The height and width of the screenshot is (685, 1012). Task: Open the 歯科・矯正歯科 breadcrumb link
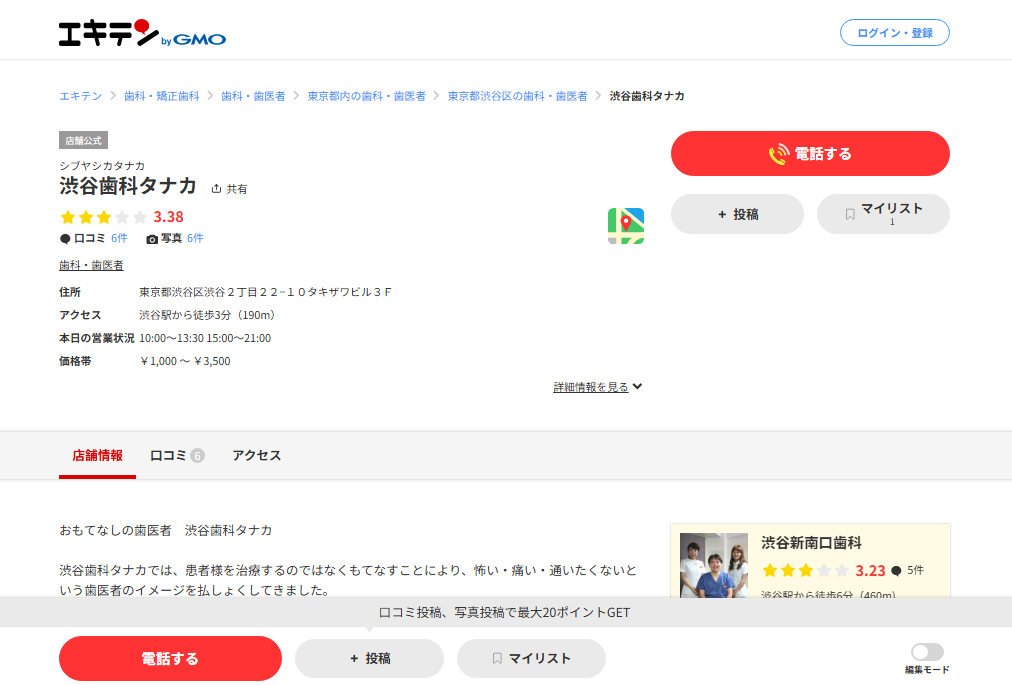point(161,96)
